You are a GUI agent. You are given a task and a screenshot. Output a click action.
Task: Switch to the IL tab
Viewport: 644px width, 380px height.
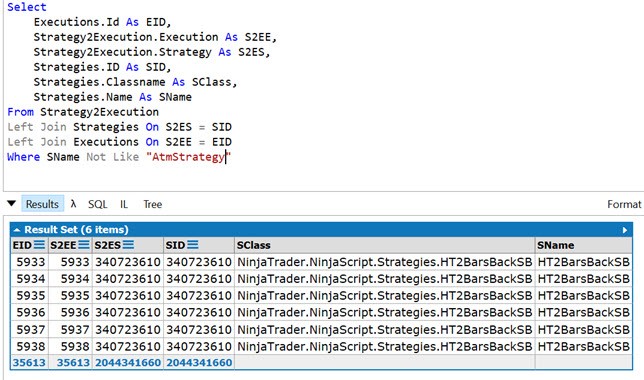(x=124, y=204)
